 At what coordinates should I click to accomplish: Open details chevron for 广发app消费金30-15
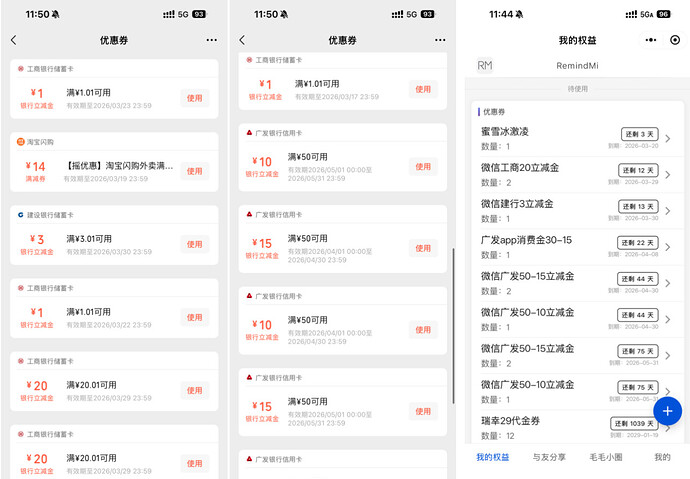(668, 248)
